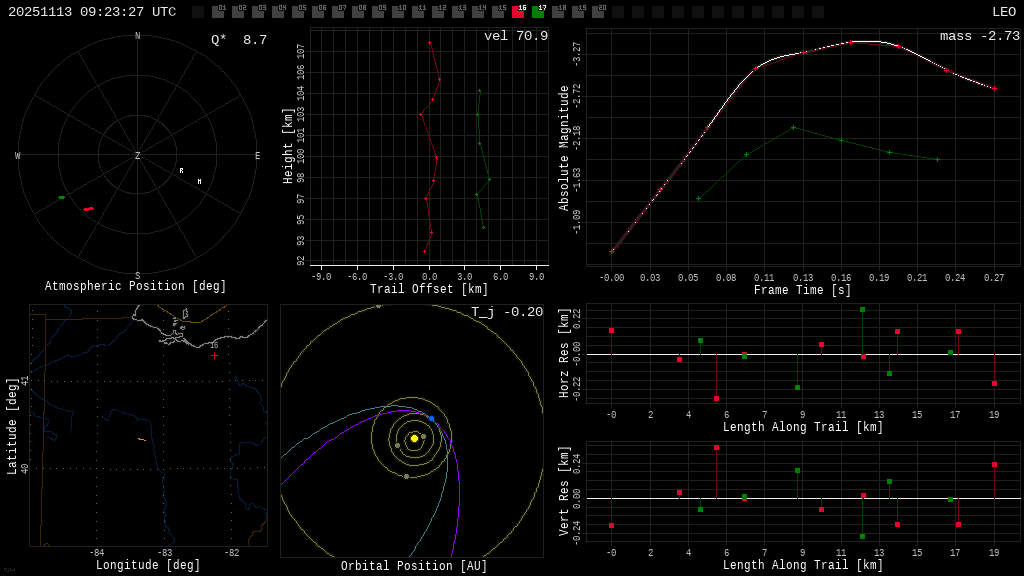
Task: Click the R radiant marker in sky plot
Action: click(182, 171)
